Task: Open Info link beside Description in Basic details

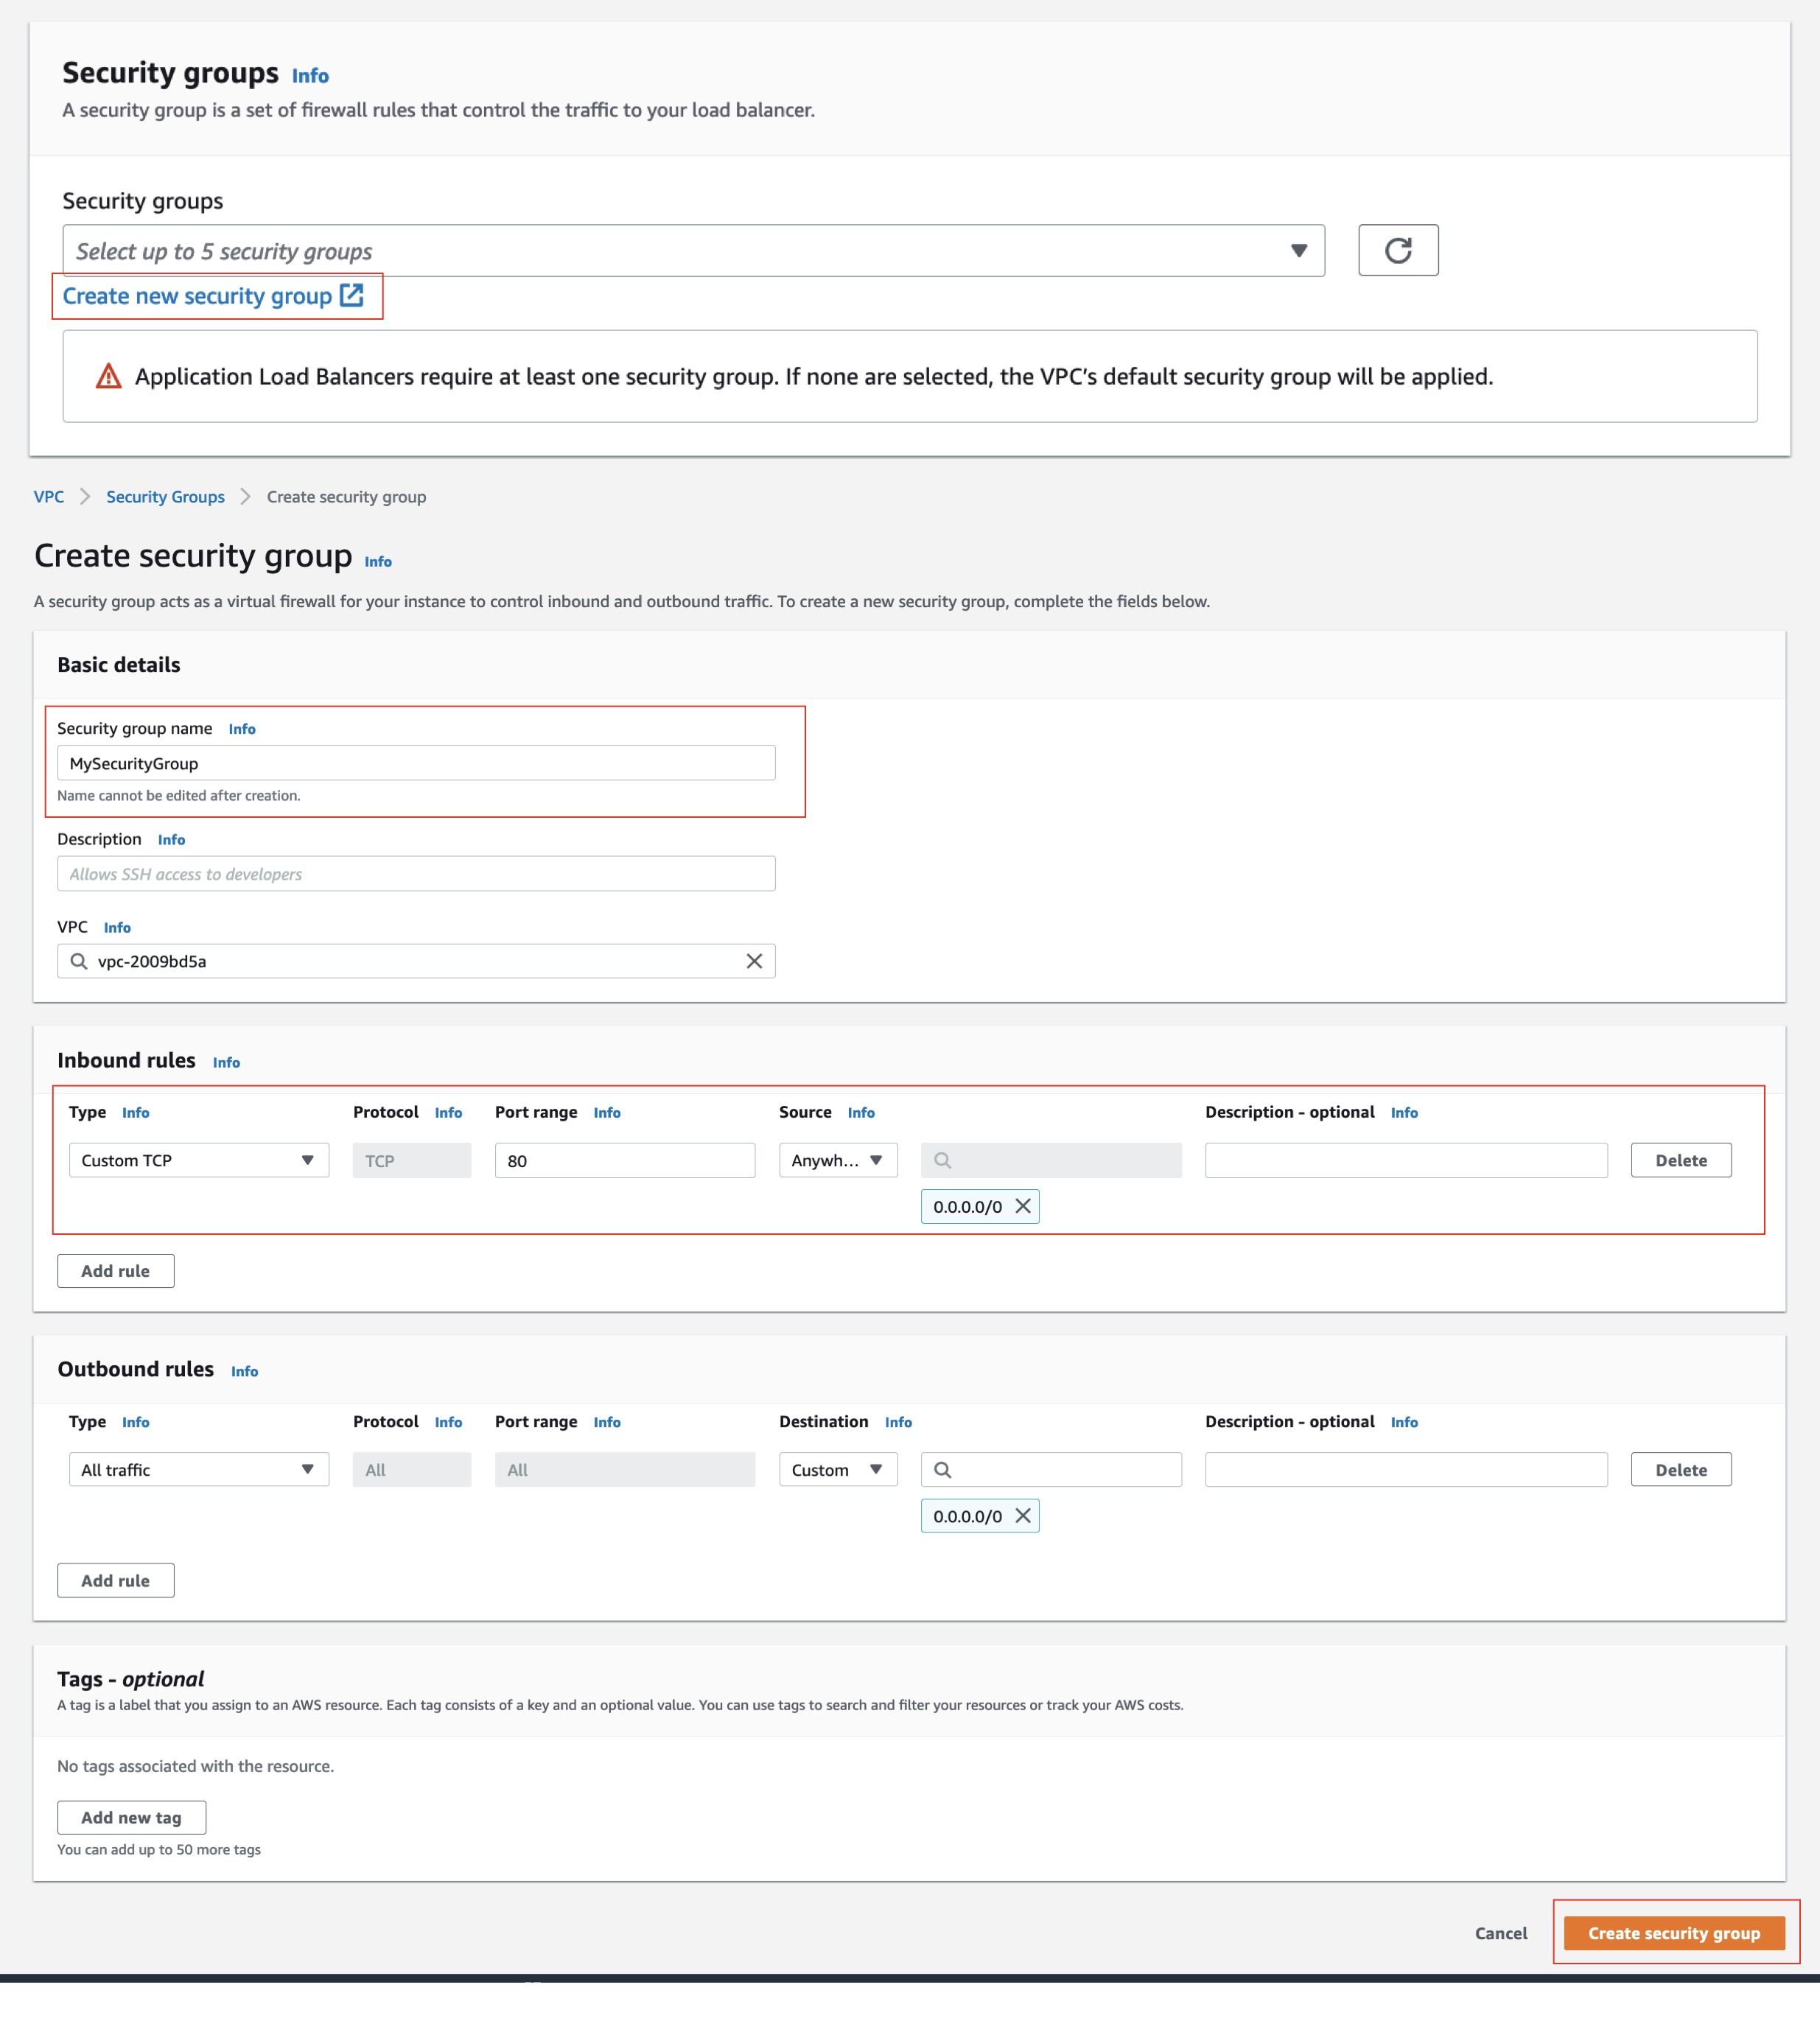Action: click(x=171, y=840)
